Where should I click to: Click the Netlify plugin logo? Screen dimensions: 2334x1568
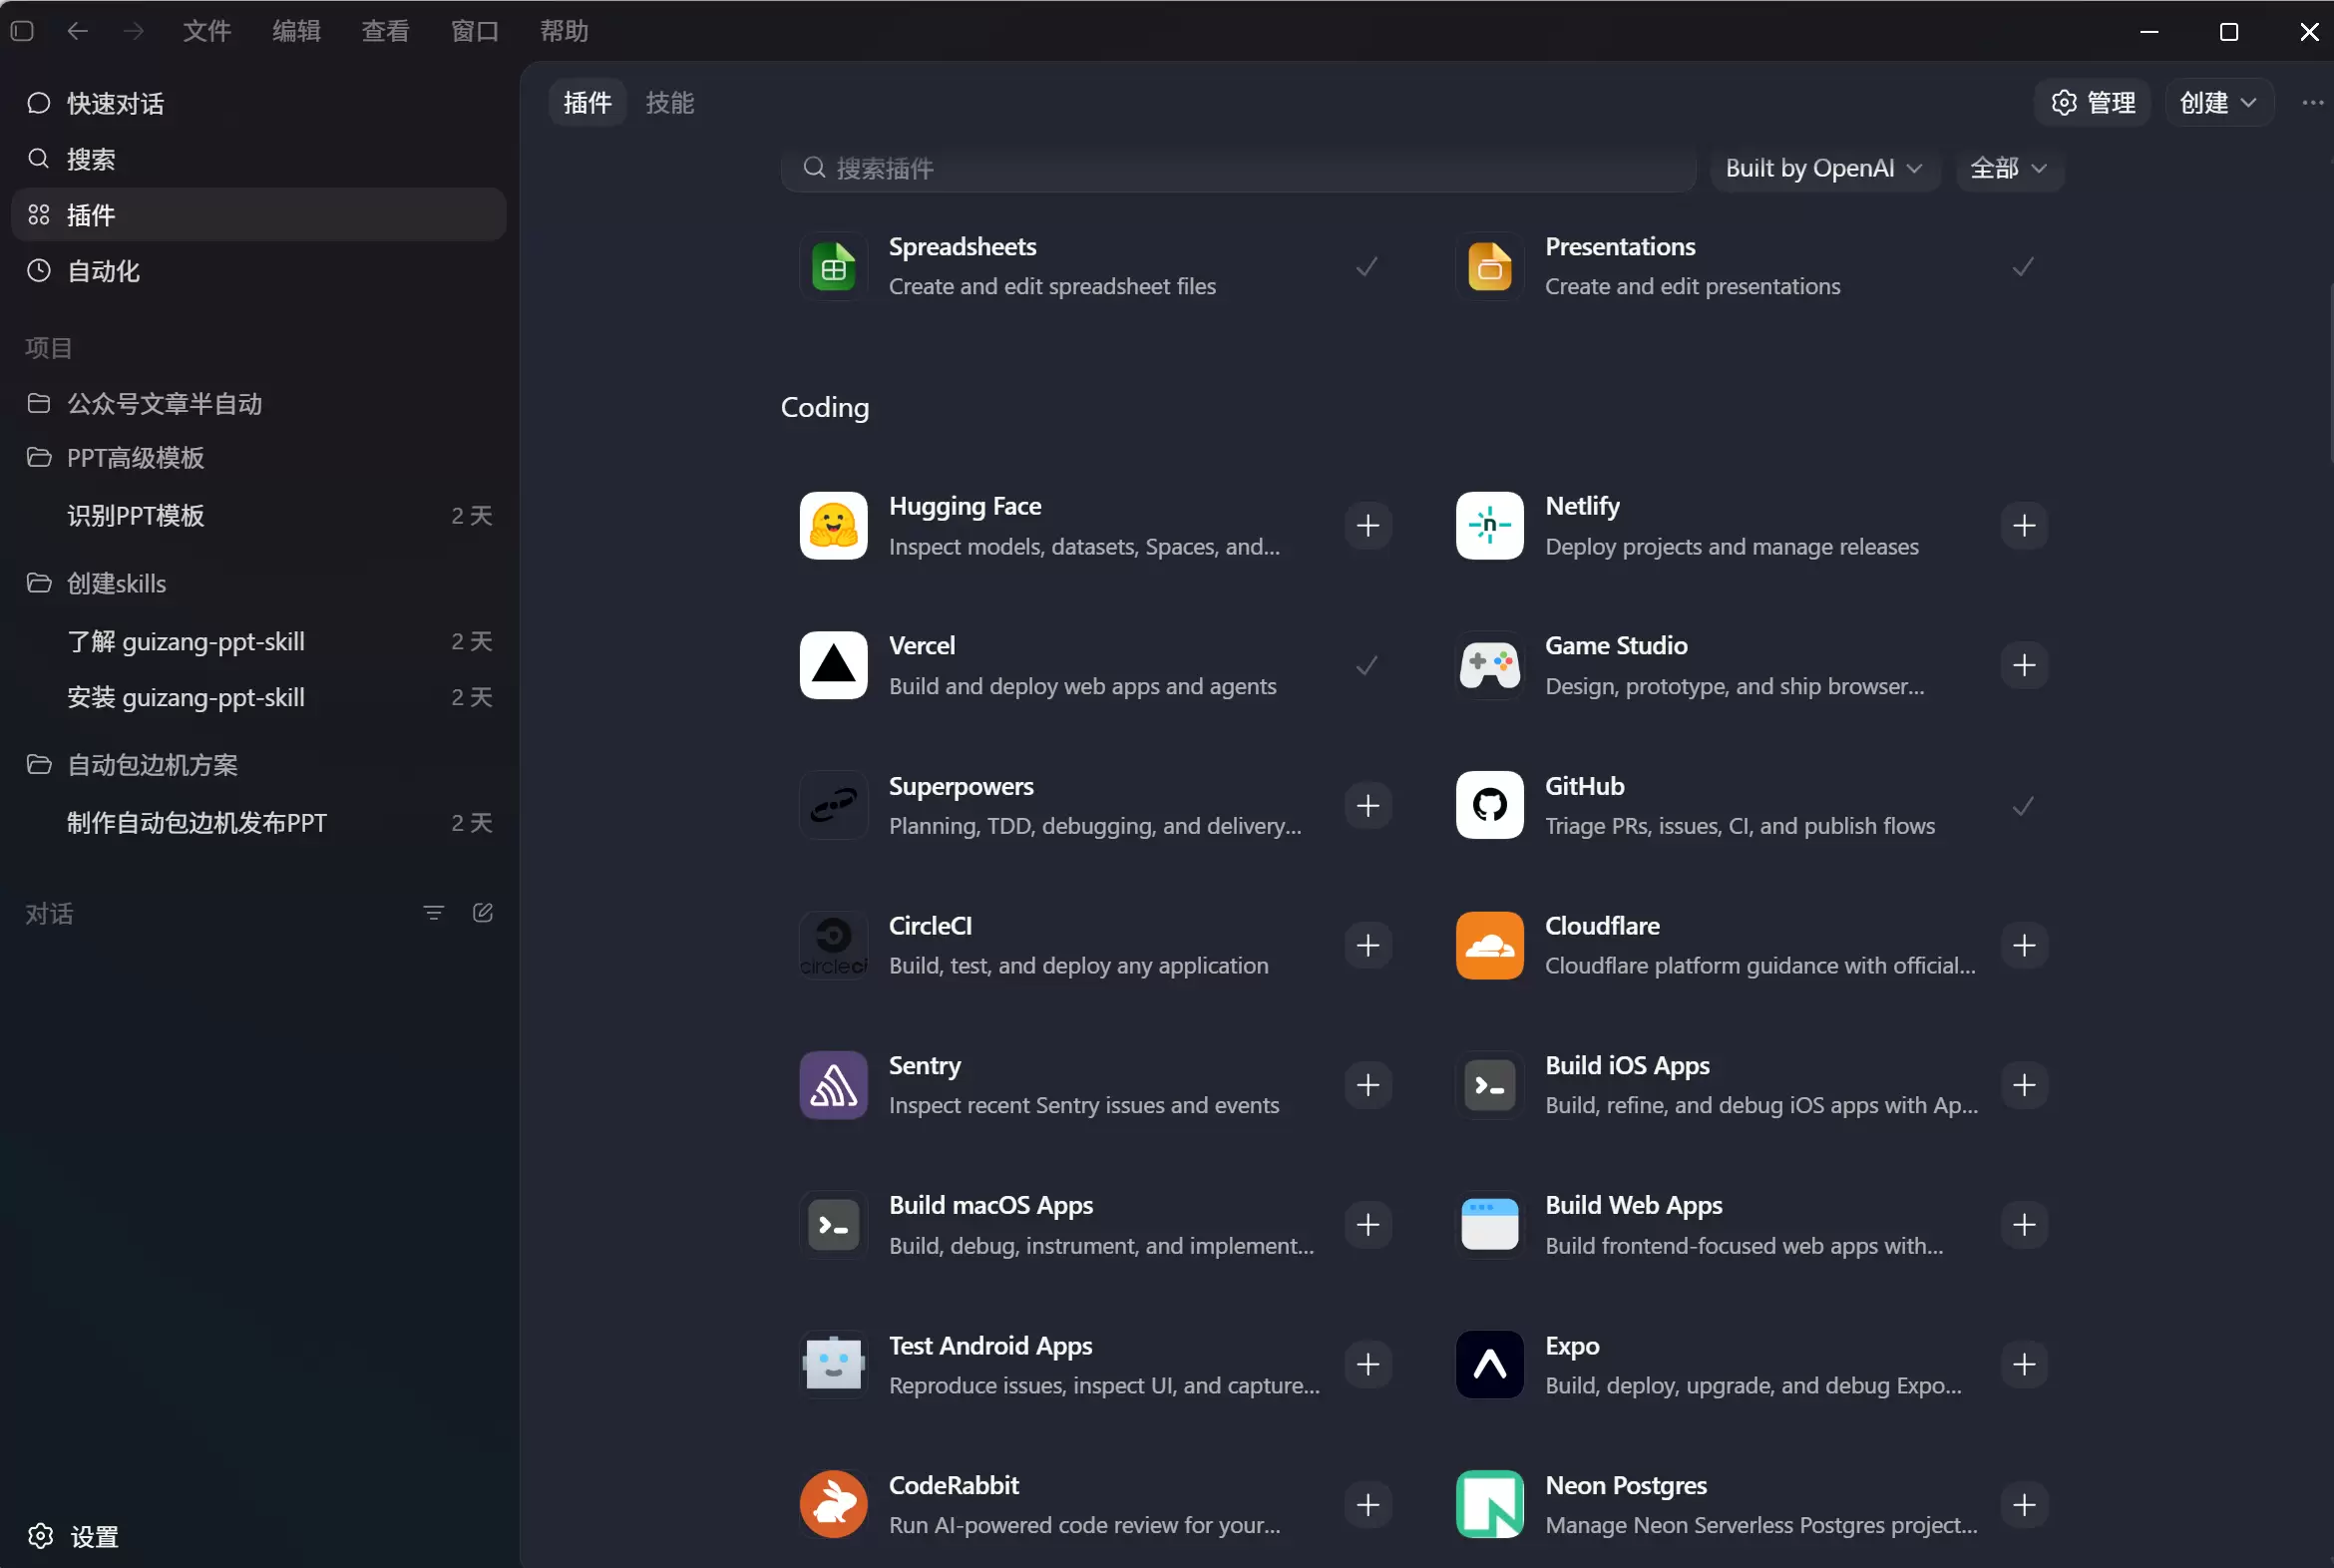(1489, 526)
